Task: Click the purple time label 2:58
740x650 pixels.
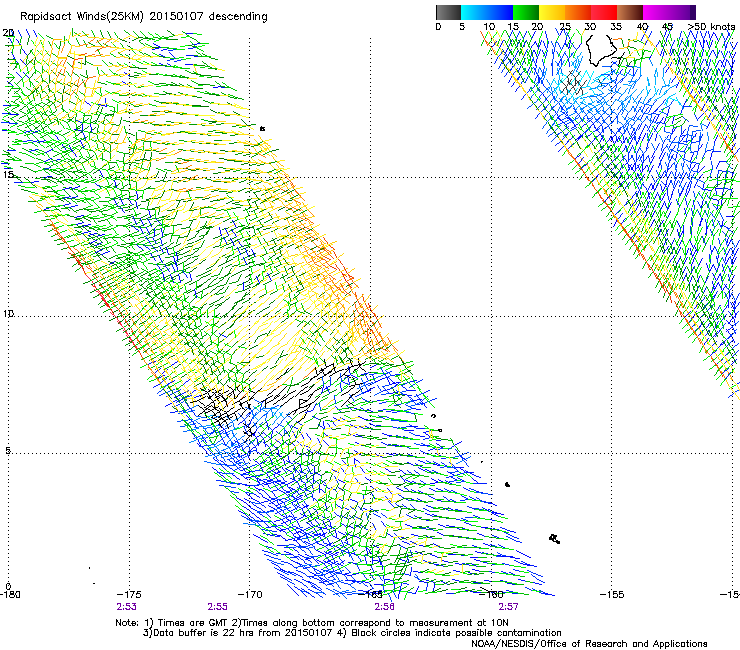Action: pyautogui.click(x=384, y=607)
